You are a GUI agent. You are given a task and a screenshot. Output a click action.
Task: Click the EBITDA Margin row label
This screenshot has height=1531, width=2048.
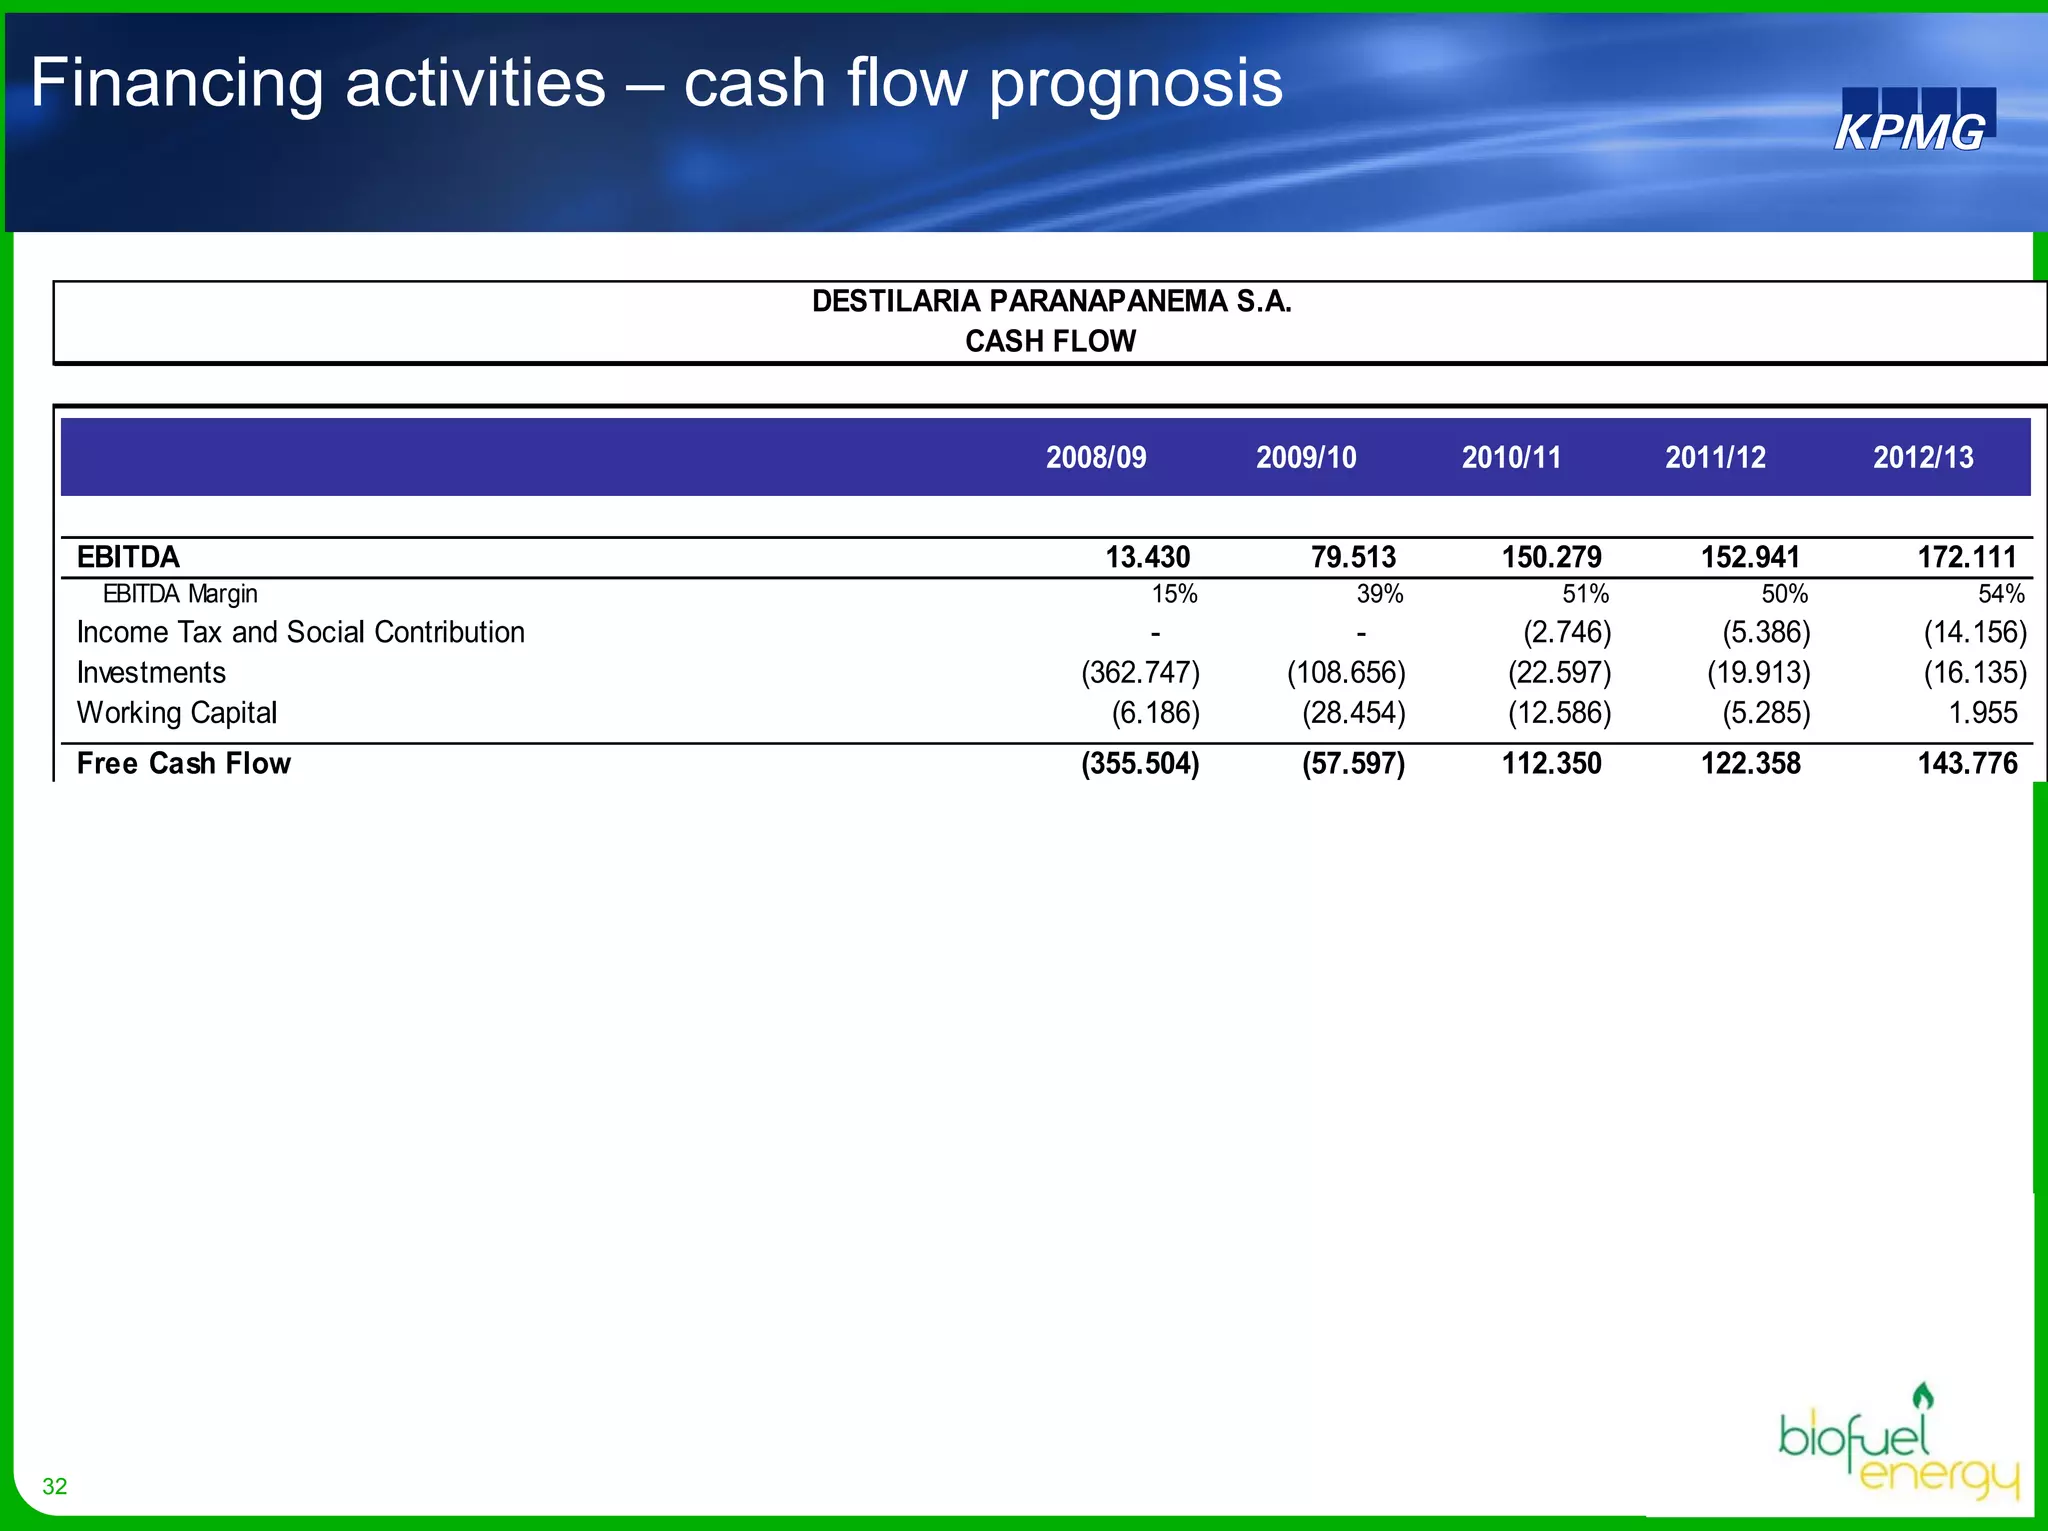[180, 594]
